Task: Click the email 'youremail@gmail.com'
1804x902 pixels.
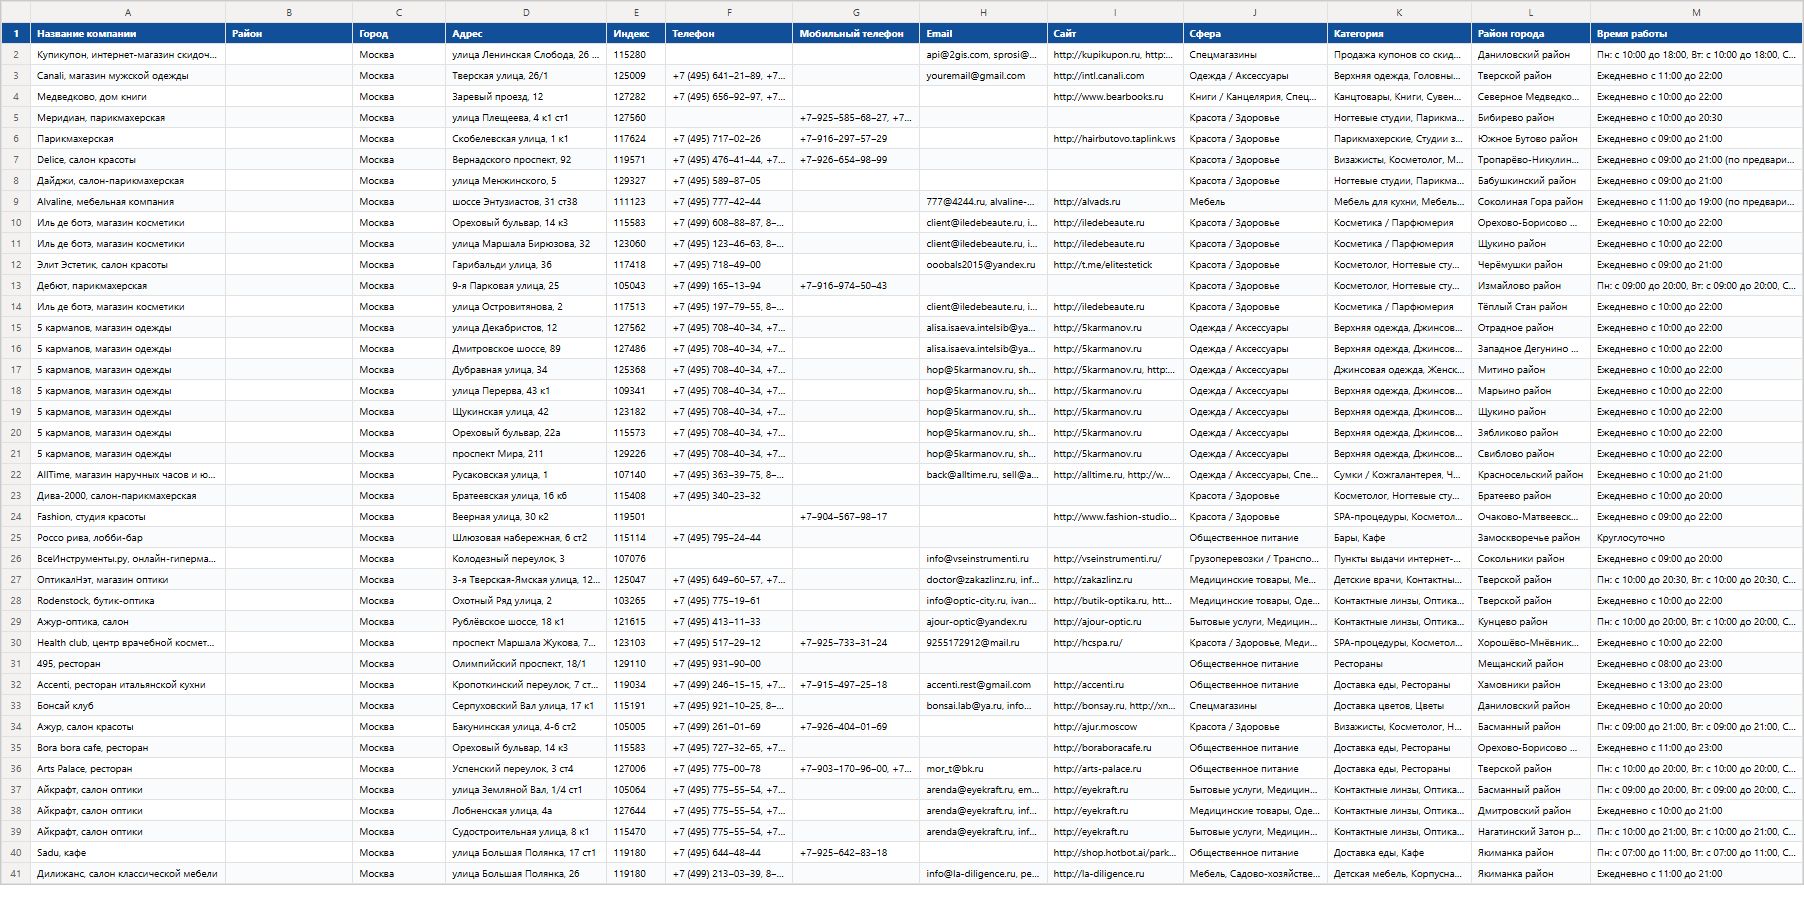Action: coord(983,76)
